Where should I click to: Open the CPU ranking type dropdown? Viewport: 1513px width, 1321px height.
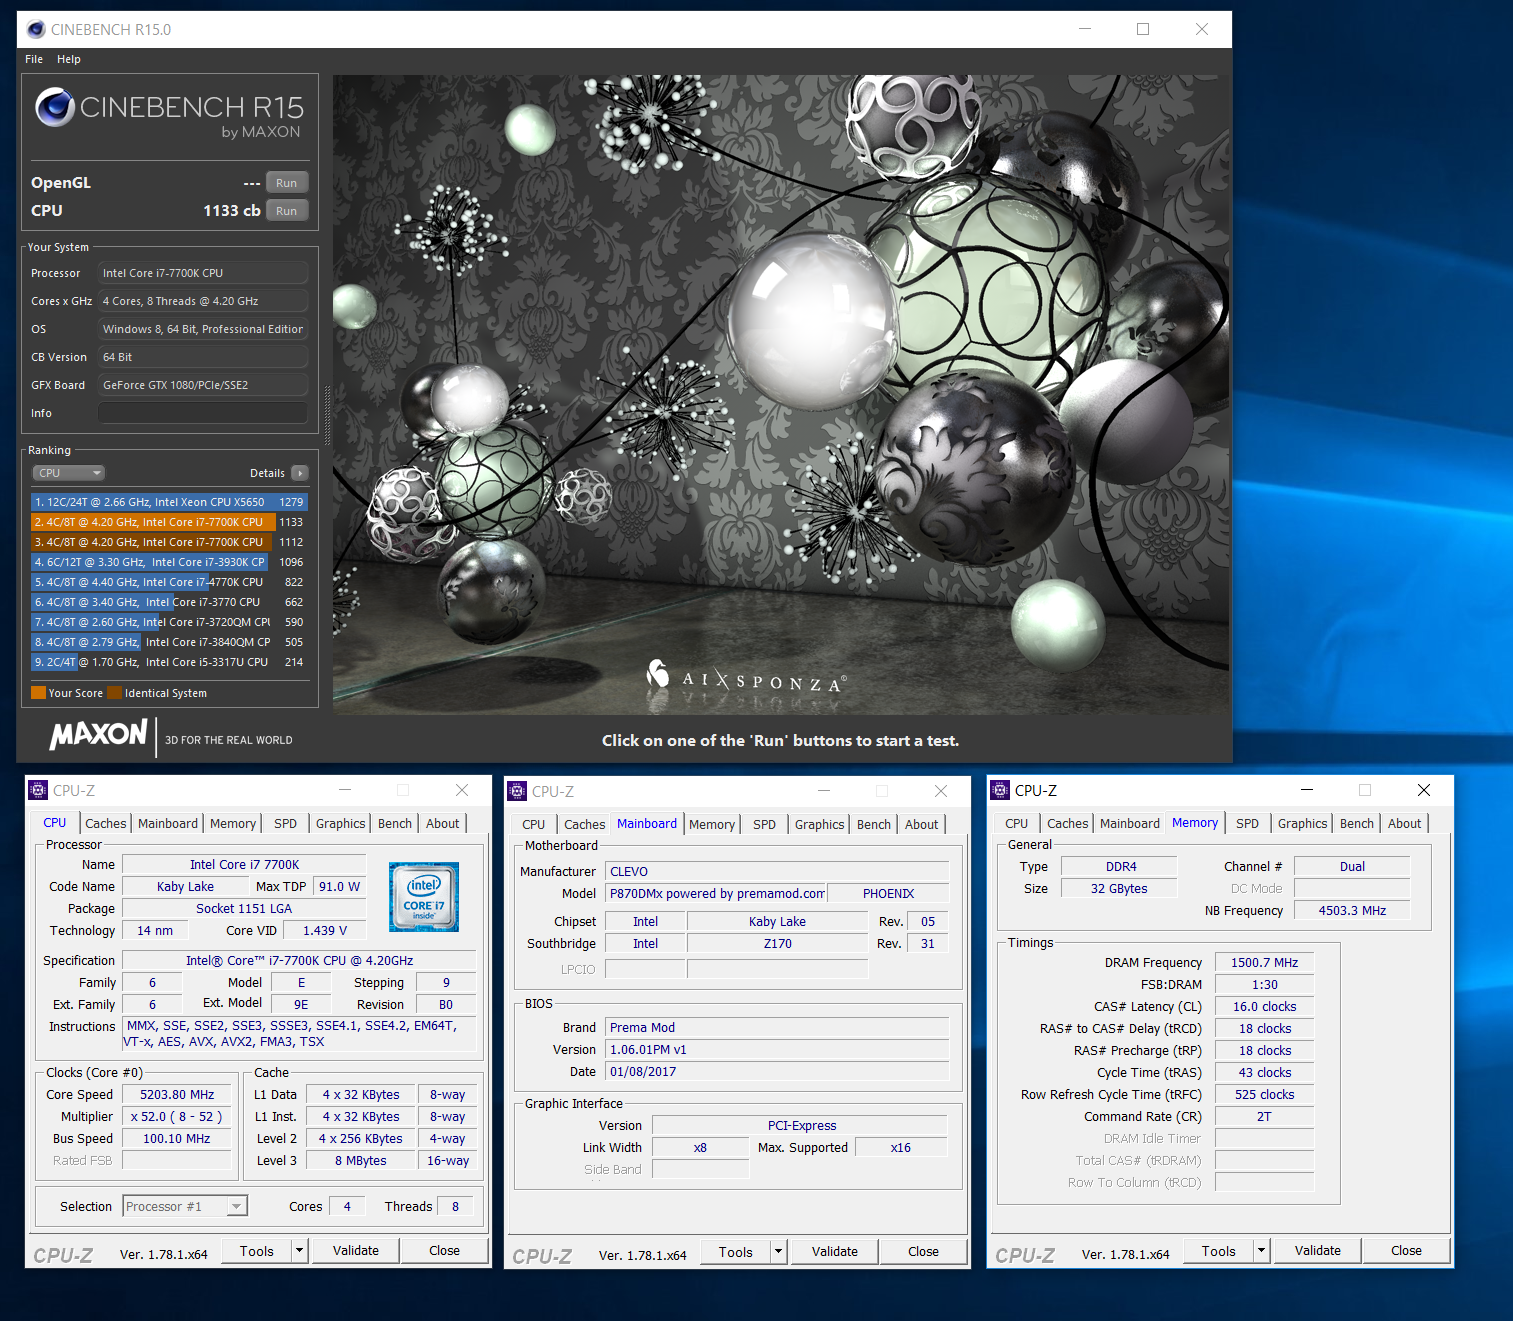tap(69, 473)
